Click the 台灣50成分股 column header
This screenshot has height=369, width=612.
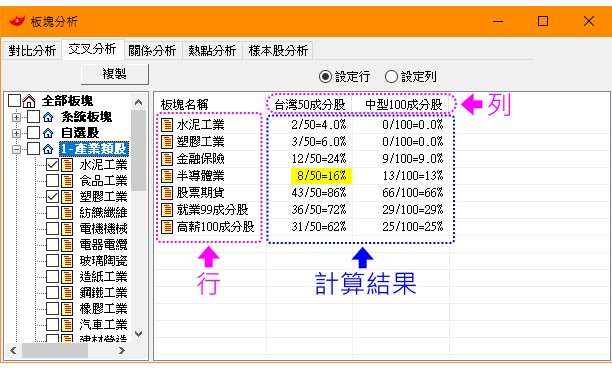(310, 105)
